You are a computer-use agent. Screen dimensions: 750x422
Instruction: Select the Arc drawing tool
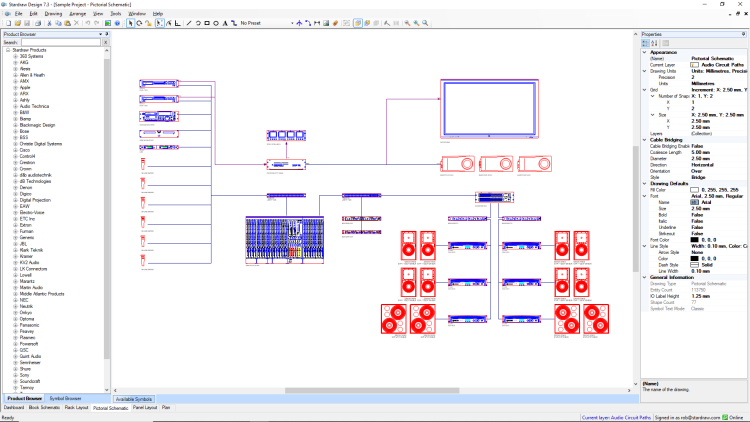point(198,23)
